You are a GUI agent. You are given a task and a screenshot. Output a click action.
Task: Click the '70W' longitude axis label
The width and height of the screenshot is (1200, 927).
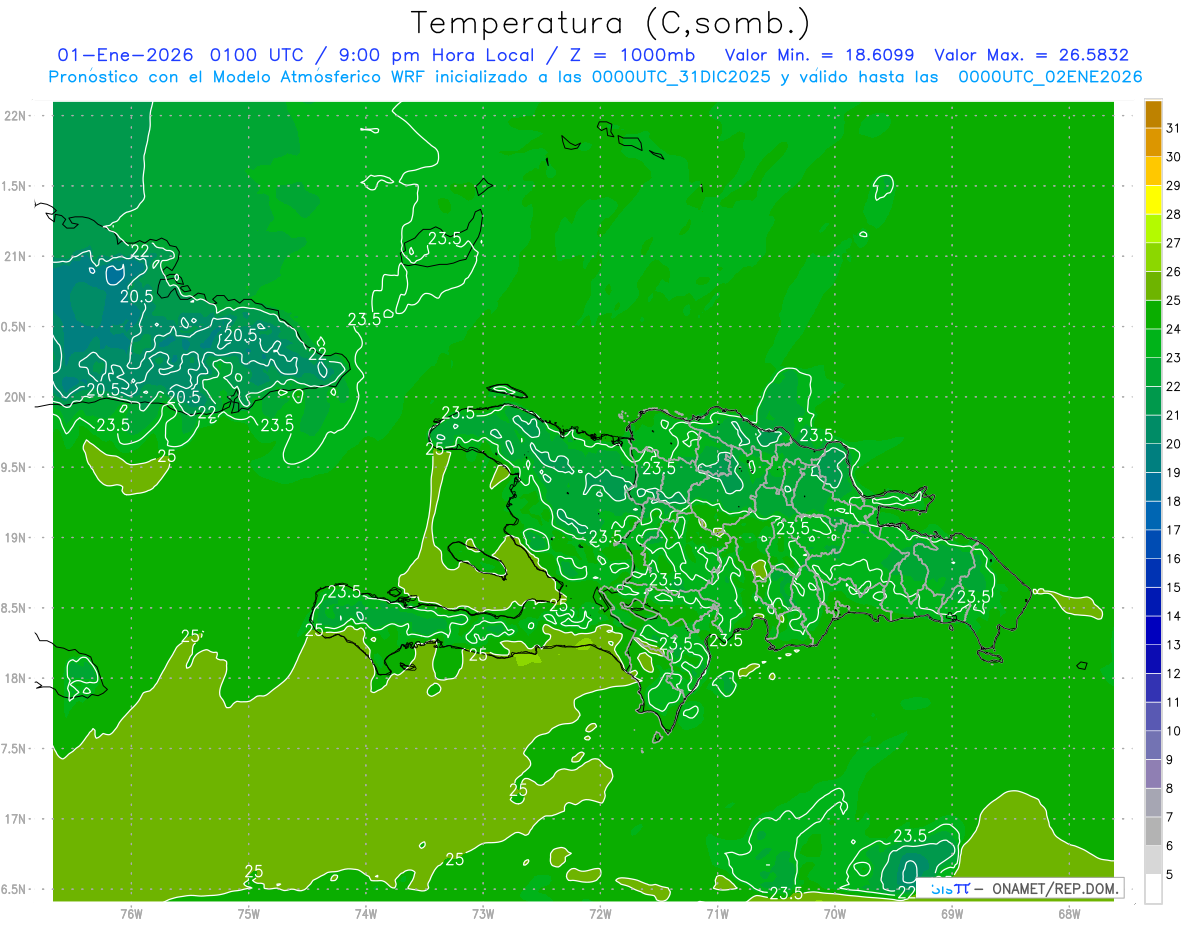tap(835, 913)
